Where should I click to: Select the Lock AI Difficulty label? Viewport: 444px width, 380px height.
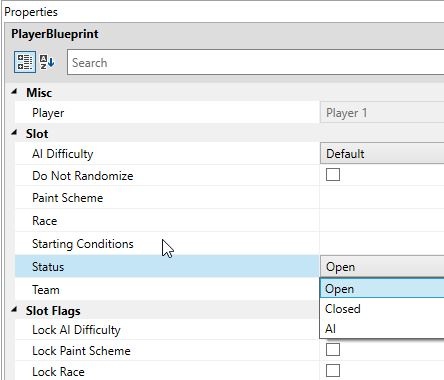click(x=76, y=330)
